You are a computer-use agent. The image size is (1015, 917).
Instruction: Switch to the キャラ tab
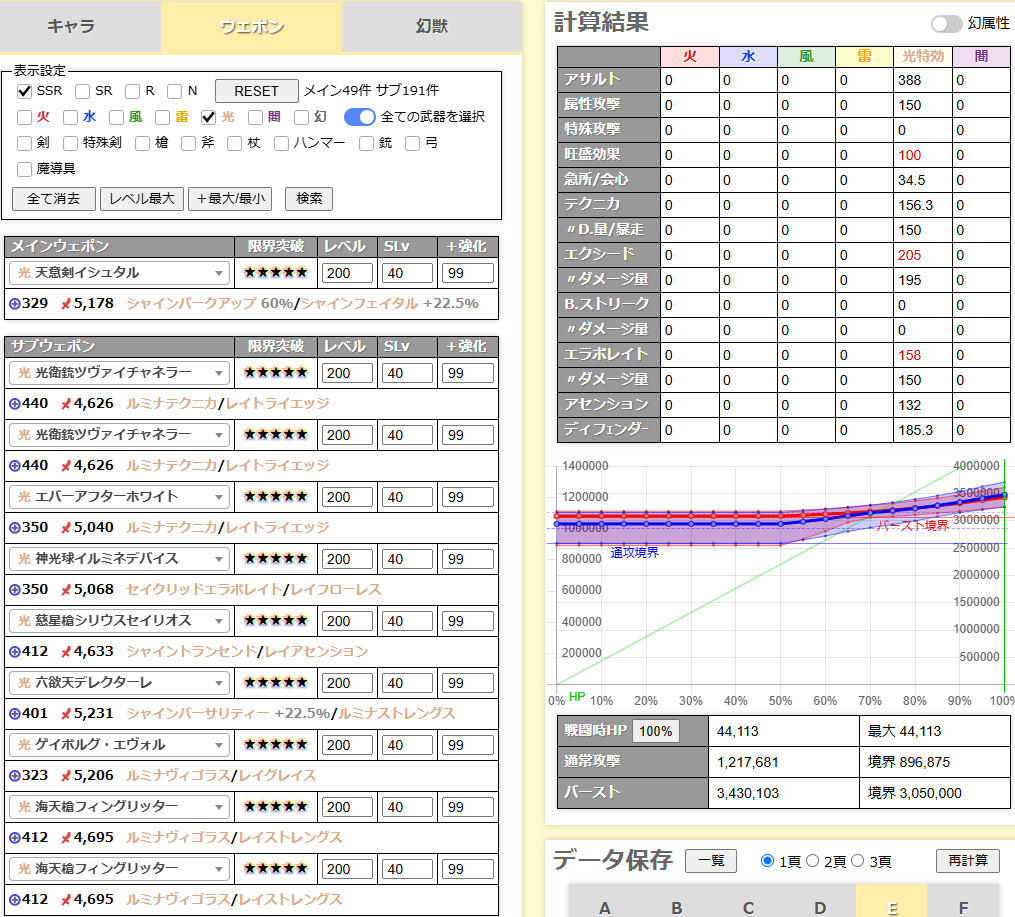(x=70, y=26)
